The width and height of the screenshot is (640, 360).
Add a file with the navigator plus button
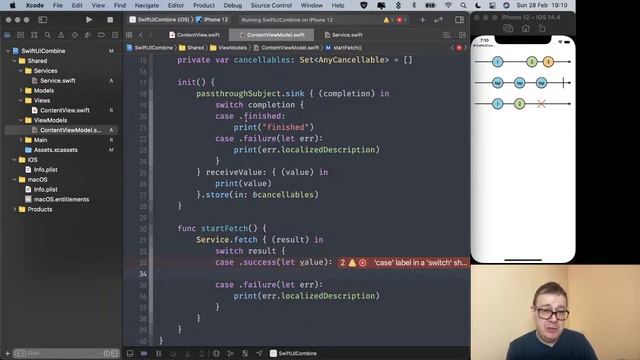pos(7,353)
